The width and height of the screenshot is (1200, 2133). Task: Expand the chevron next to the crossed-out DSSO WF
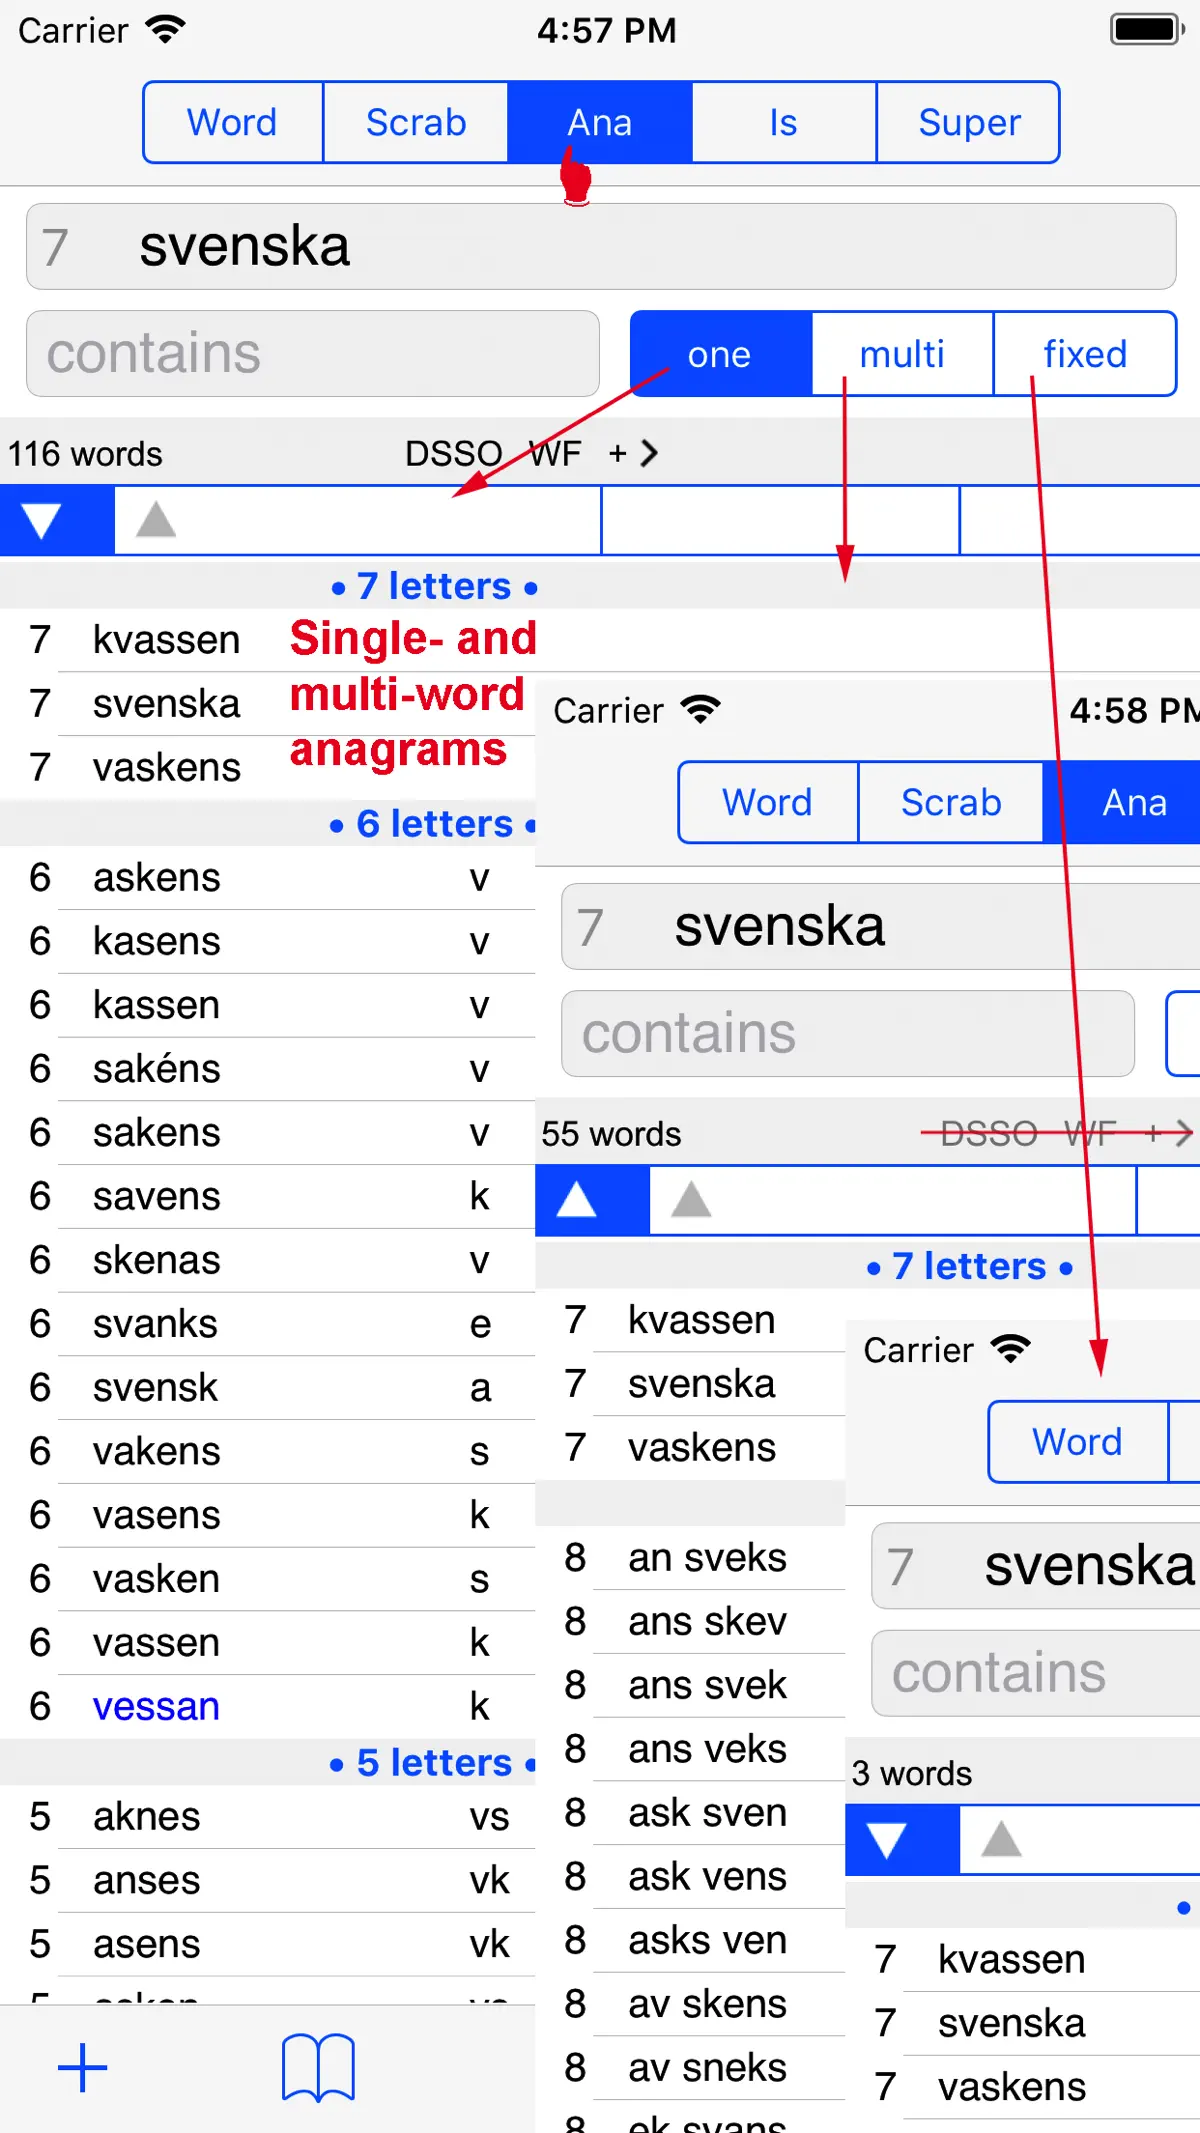[x=1184, y=1133]
